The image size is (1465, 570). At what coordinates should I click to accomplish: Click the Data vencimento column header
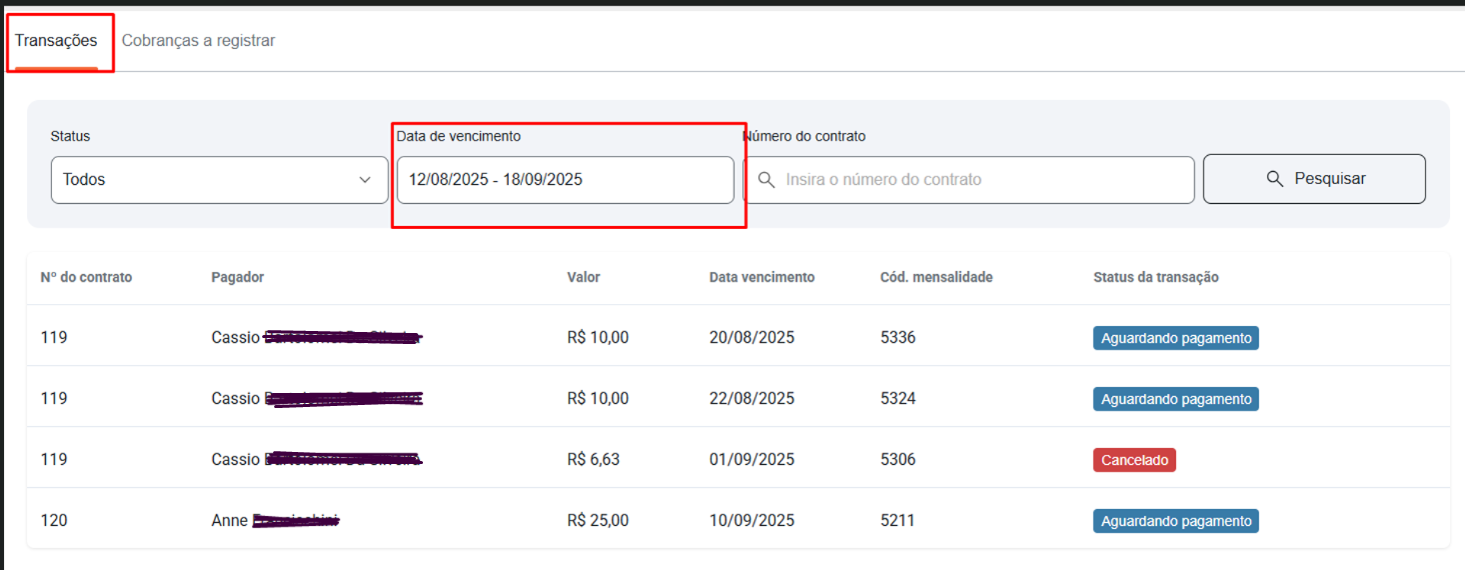762,277
